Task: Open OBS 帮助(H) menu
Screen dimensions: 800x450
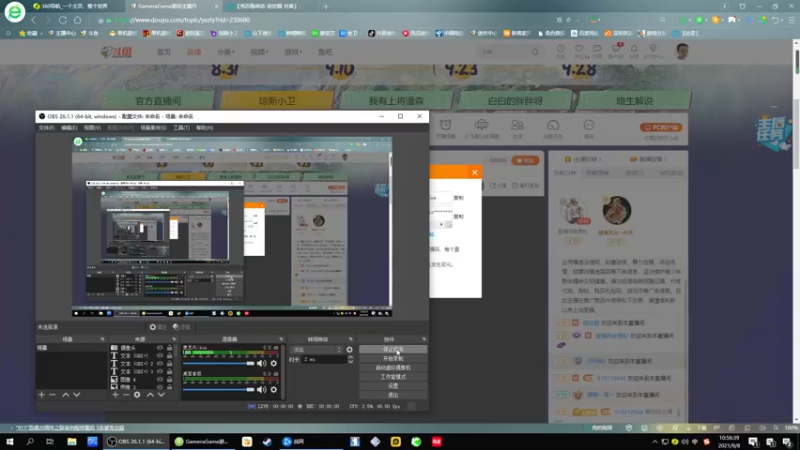Action: 205,128
